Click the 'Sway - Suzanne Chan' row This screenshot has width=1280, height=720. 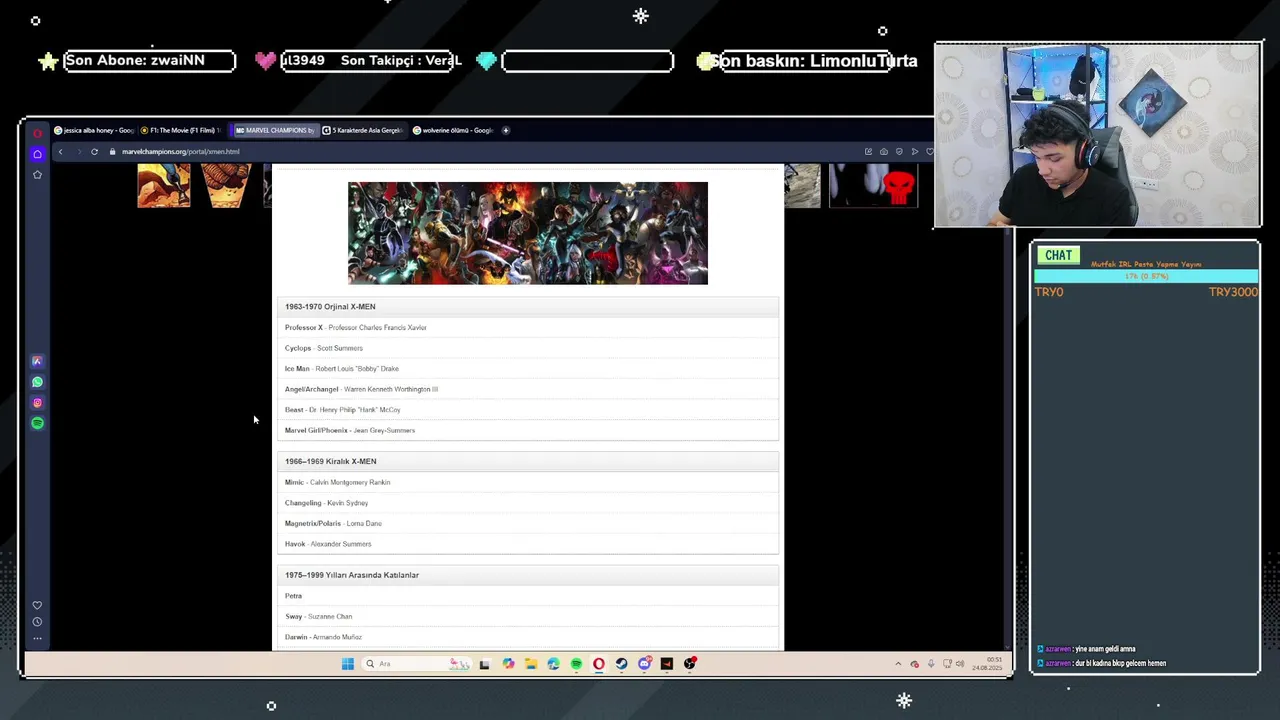click(x=528, y=616)
